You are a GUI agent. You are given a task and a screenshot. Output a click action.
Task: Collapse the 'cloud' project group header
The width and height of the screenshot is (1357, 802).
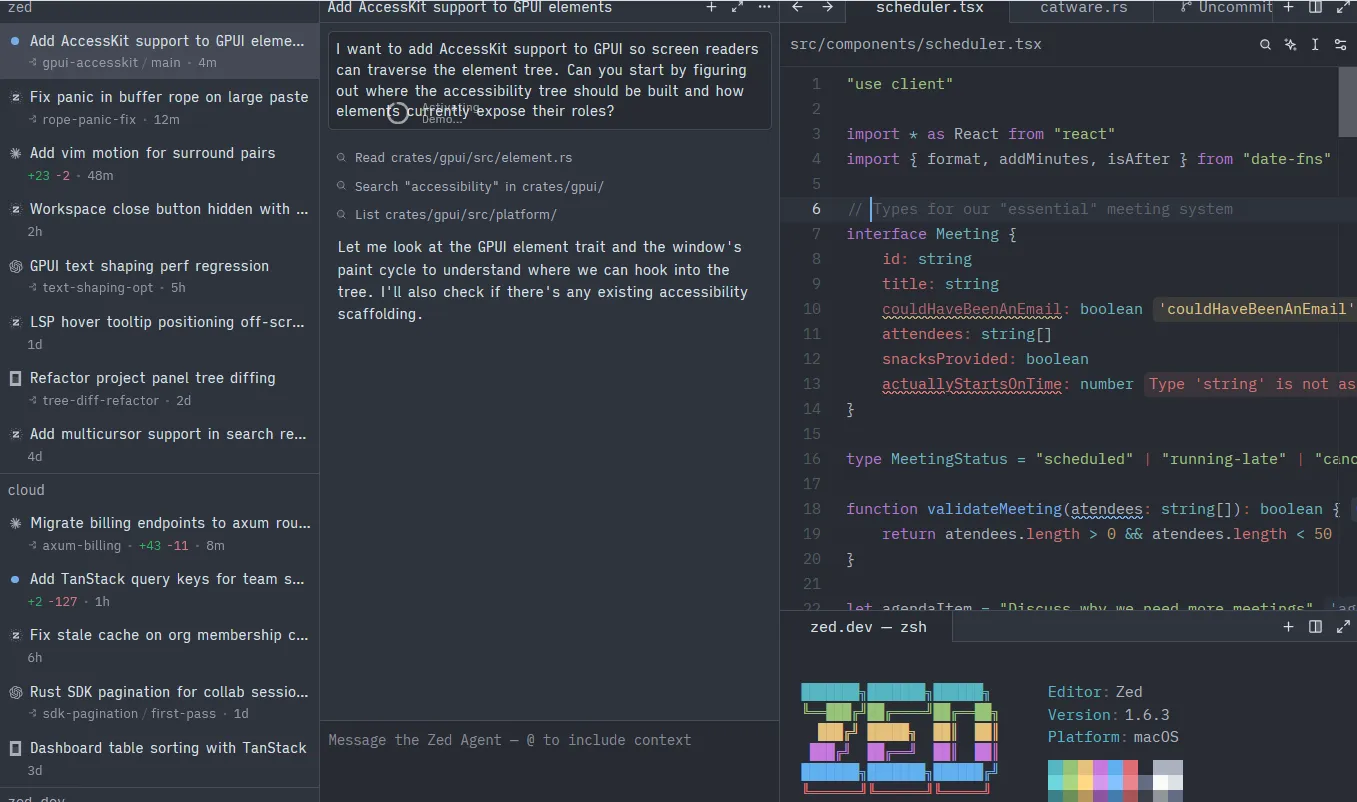pyautogui.click(x=160, y=490)
